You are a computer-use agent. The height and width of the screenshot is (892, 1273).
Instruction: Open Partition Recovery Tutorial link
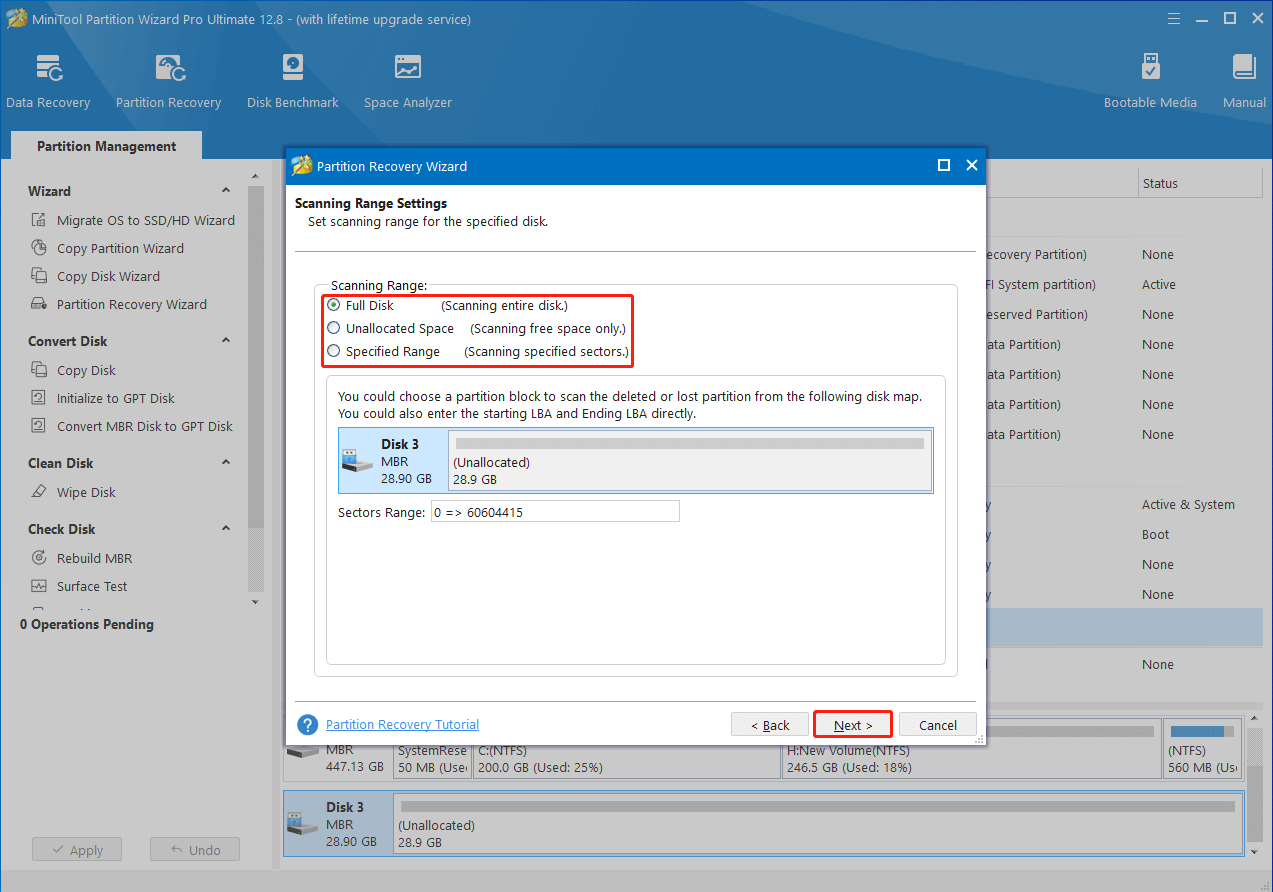click(x=402, y=725)
